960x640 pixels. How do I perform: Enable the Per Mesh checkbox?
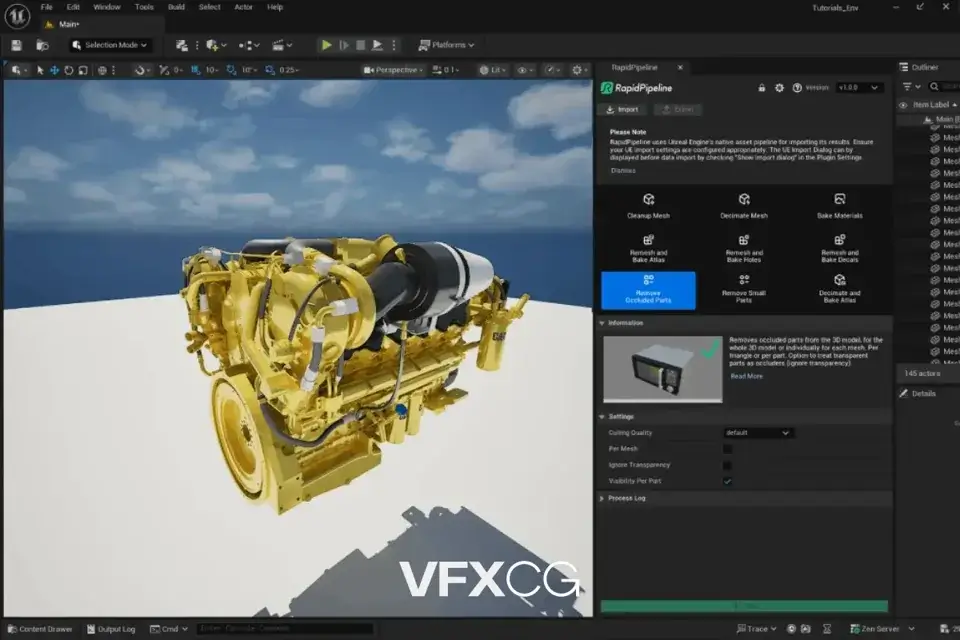click(727, 449)
